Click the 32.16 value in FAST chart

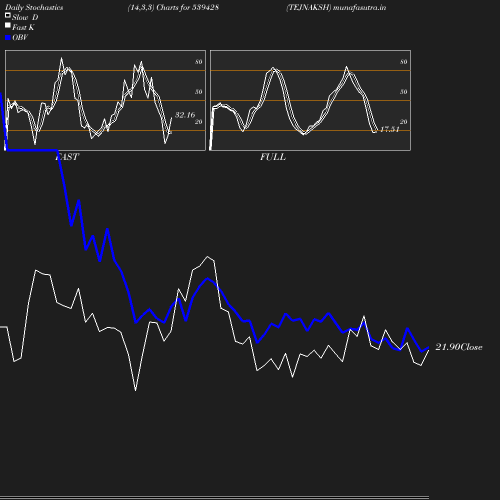[185, 115]
